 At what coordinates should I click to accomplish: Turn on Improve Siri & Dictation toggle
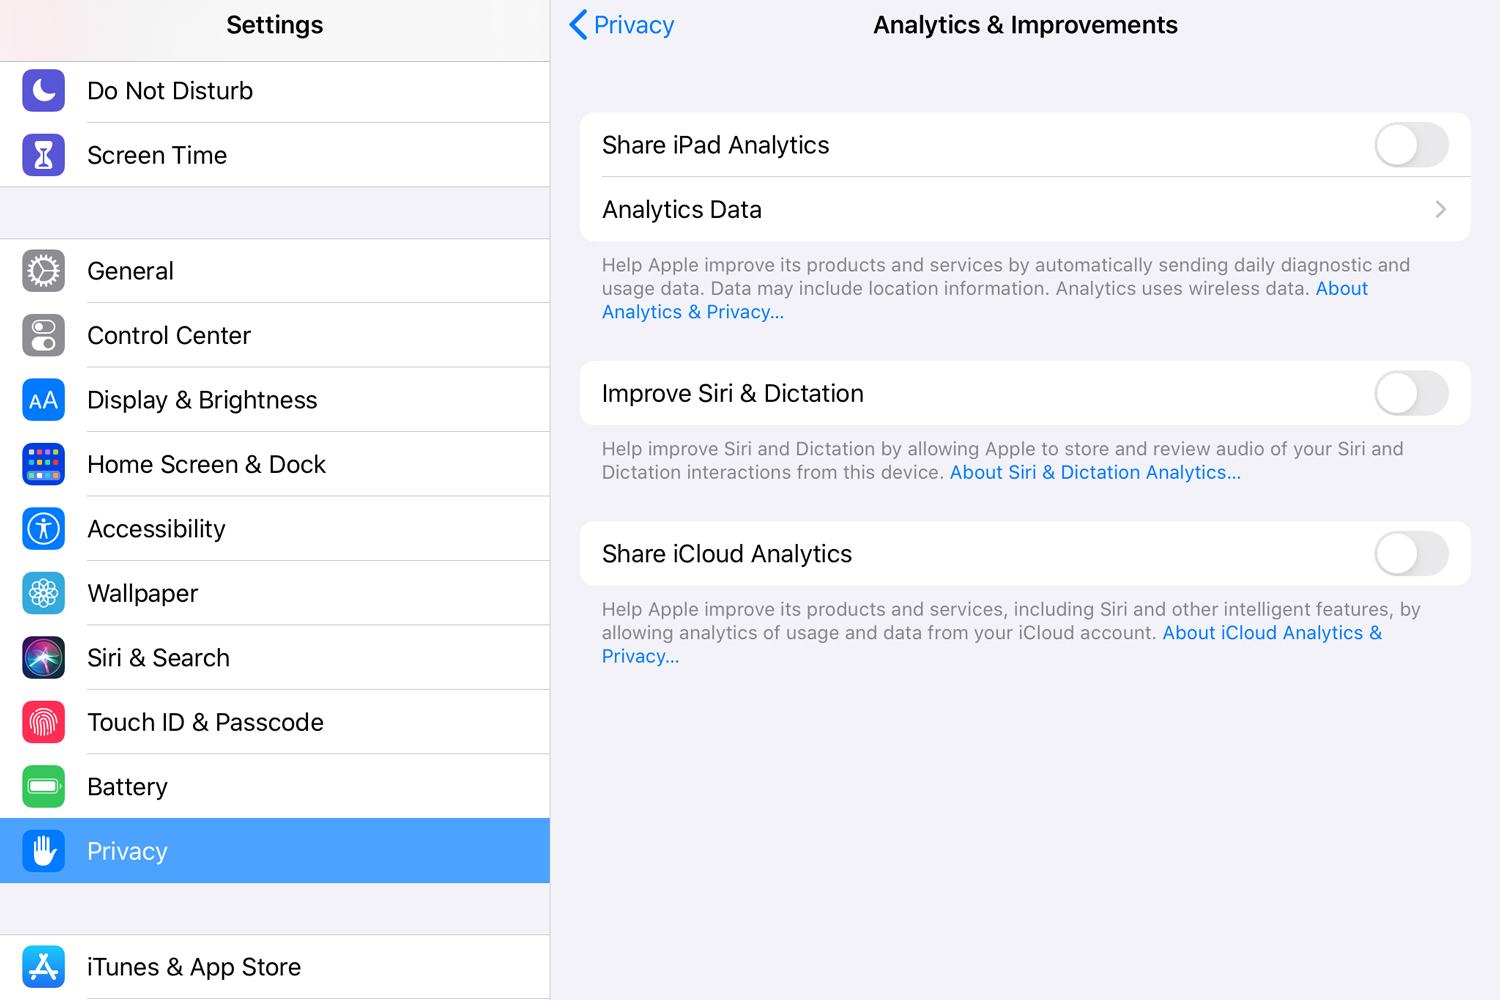tap(1411, 393)
